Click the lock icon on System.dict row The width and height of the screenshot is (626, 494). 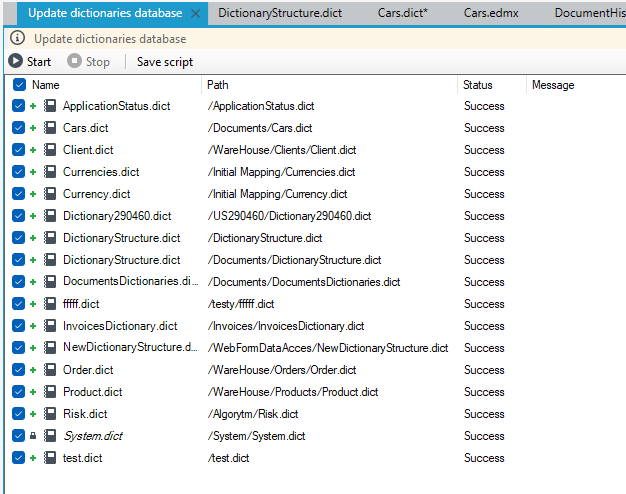click(33, 436)
